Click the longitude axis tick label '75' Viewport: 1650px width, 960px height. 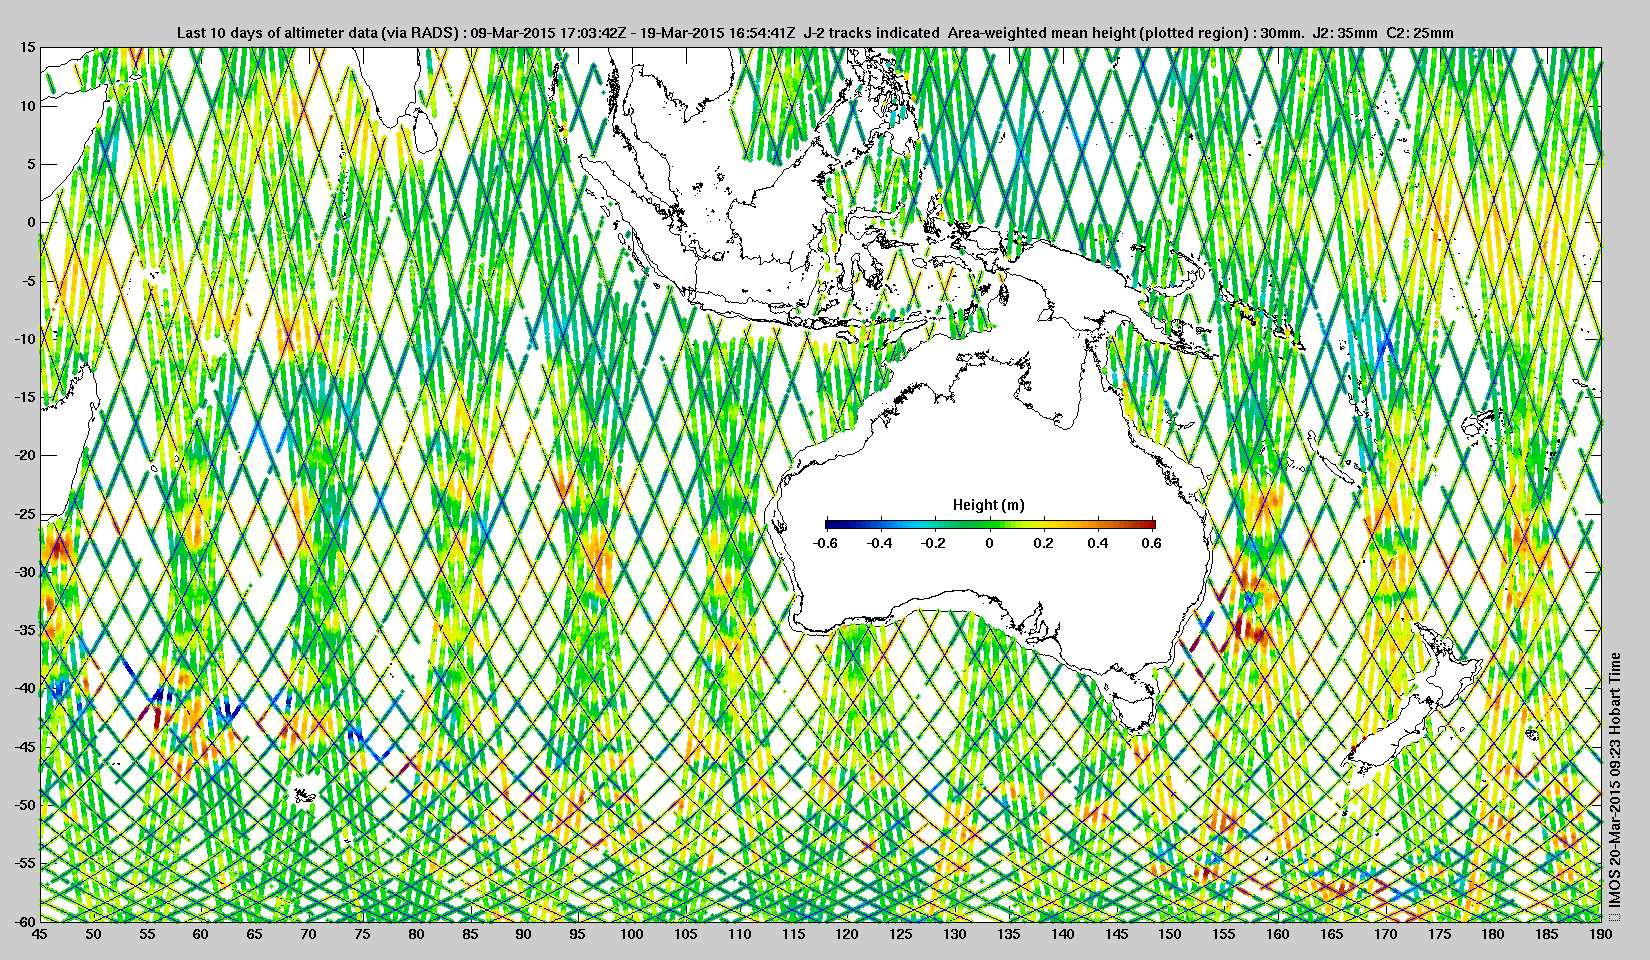[x=362, y=934]
